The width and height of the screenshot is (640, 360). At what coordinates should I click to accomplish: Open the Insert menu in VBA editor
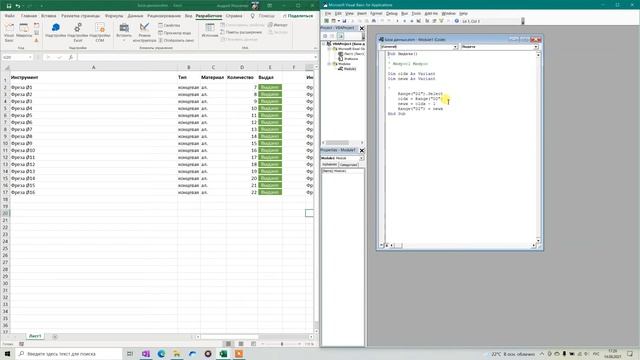[x=362, y=13]
